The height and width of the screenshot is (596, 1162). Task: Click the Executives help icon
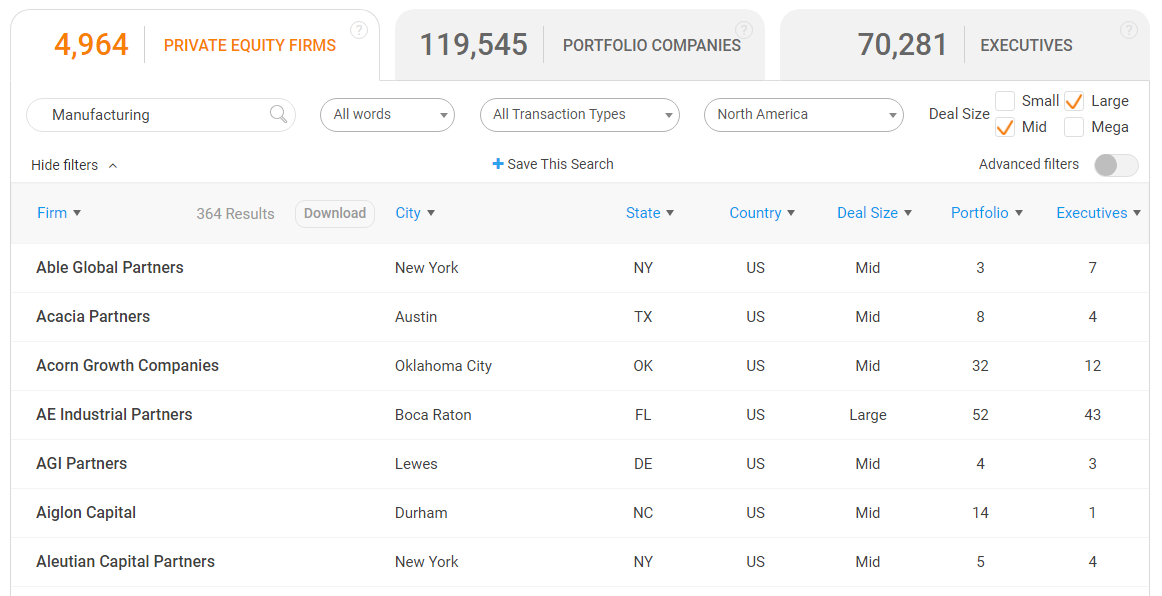pos(1128,30)
